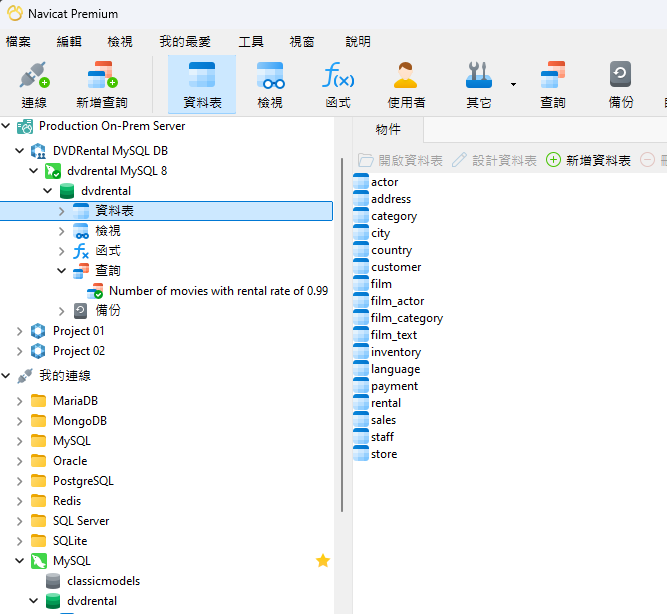Click the Backup (備份) tree node icon
Viewport: 667px width, 614px height.
80,311
